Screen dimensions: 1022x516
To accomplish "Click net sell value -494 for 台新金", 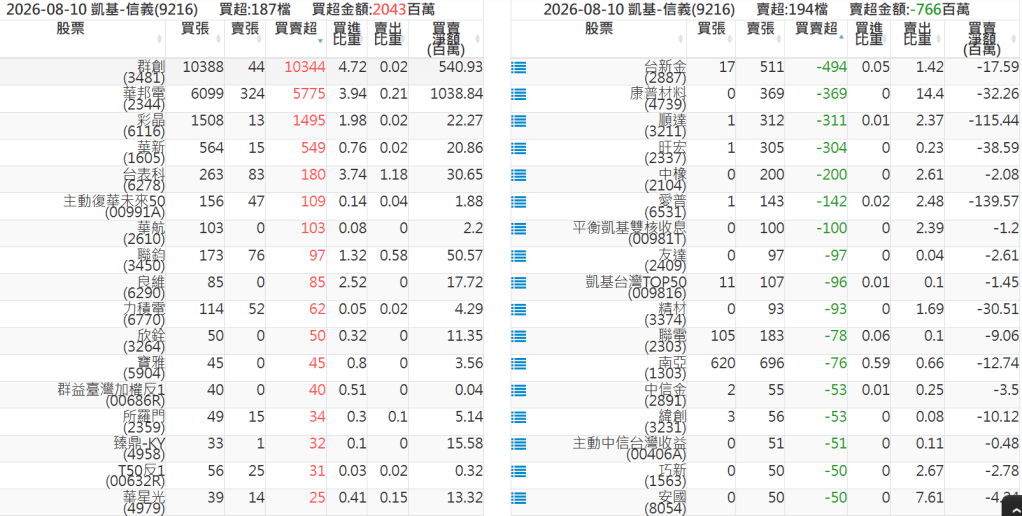I will click(830, 67).
